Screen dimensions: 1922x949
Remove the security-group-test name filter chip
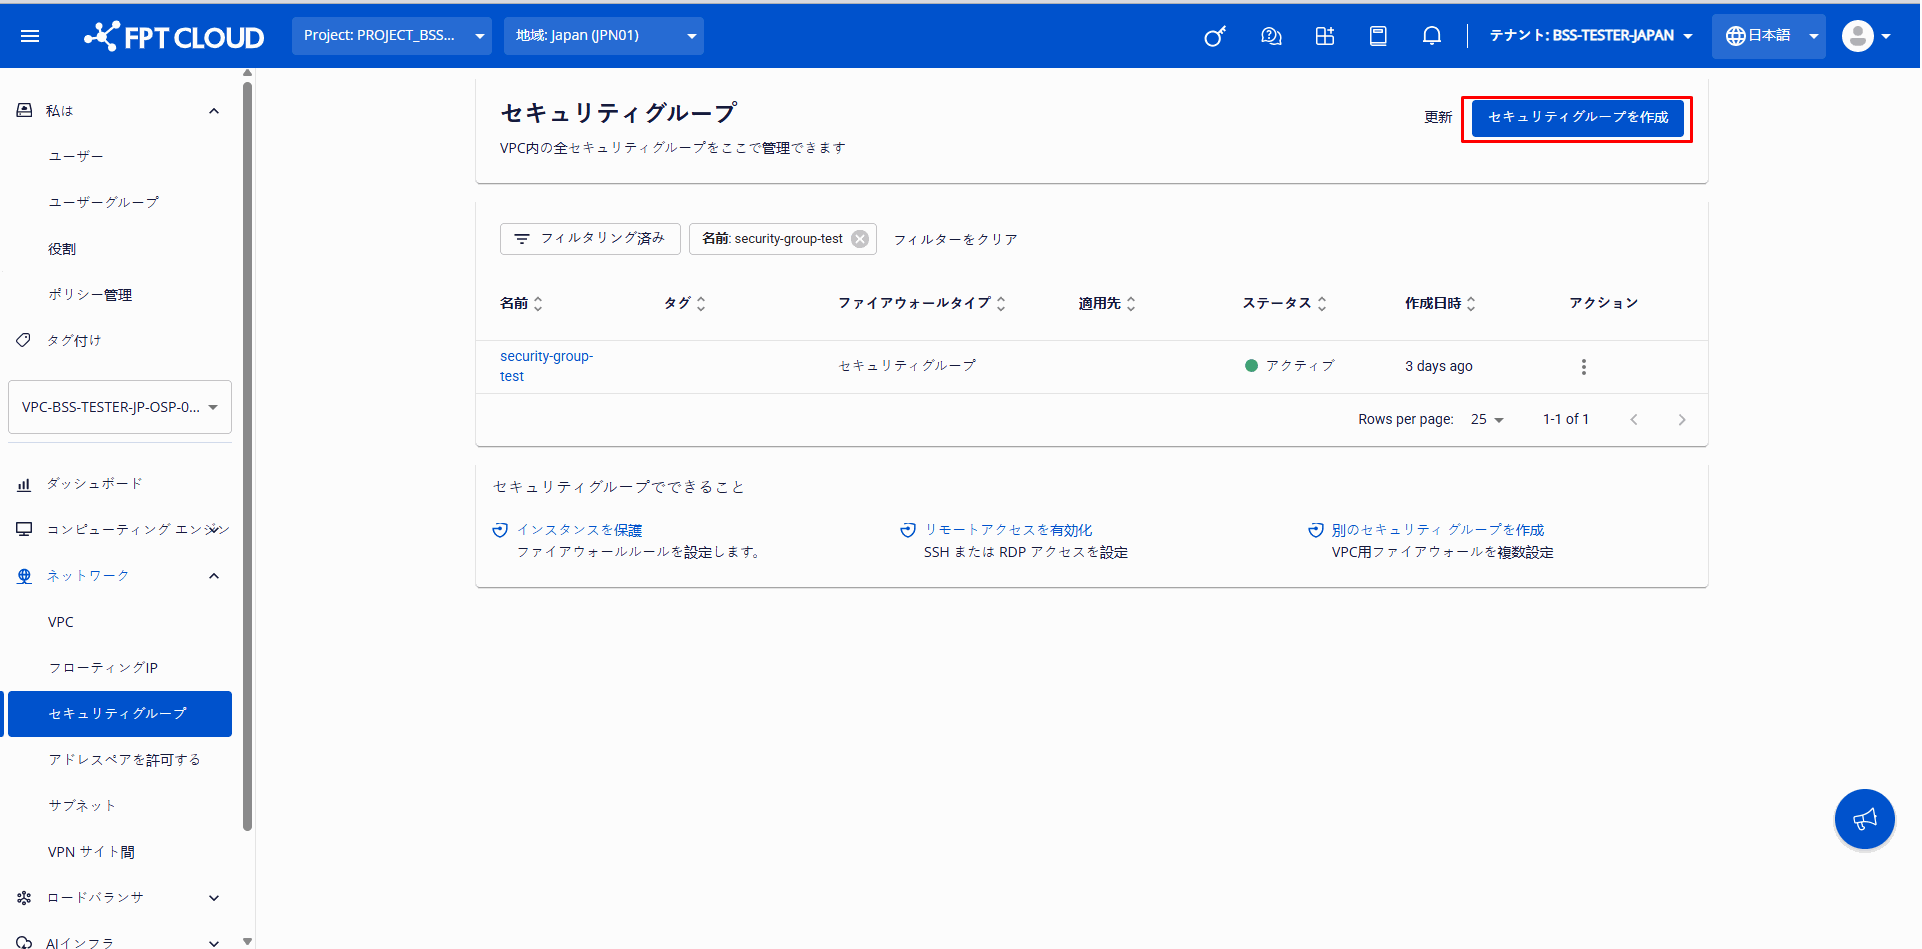860,239
